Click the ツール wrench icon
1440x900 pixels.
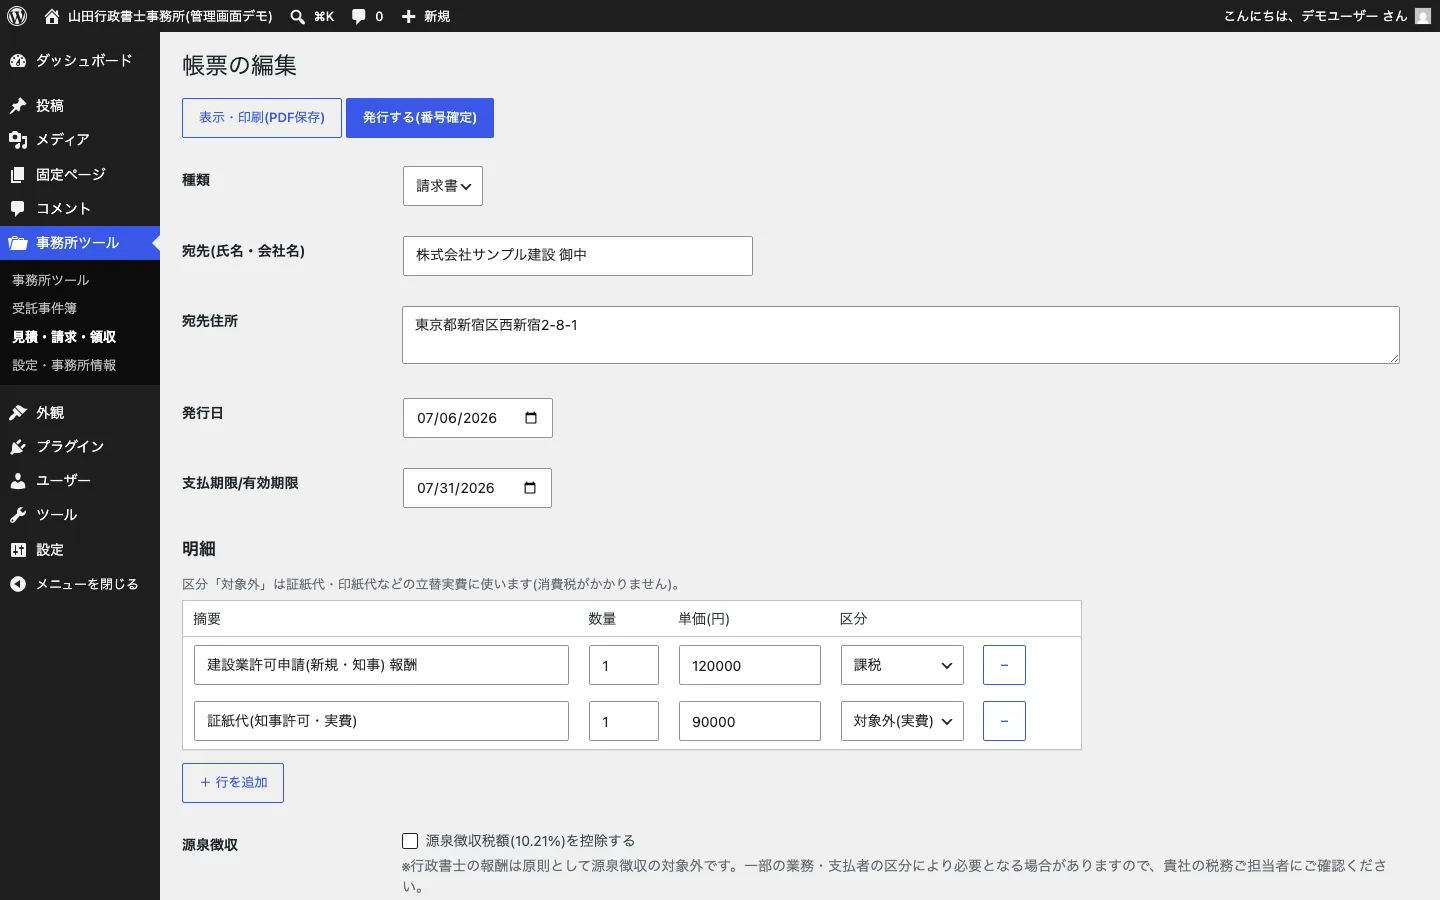(18, 515)
